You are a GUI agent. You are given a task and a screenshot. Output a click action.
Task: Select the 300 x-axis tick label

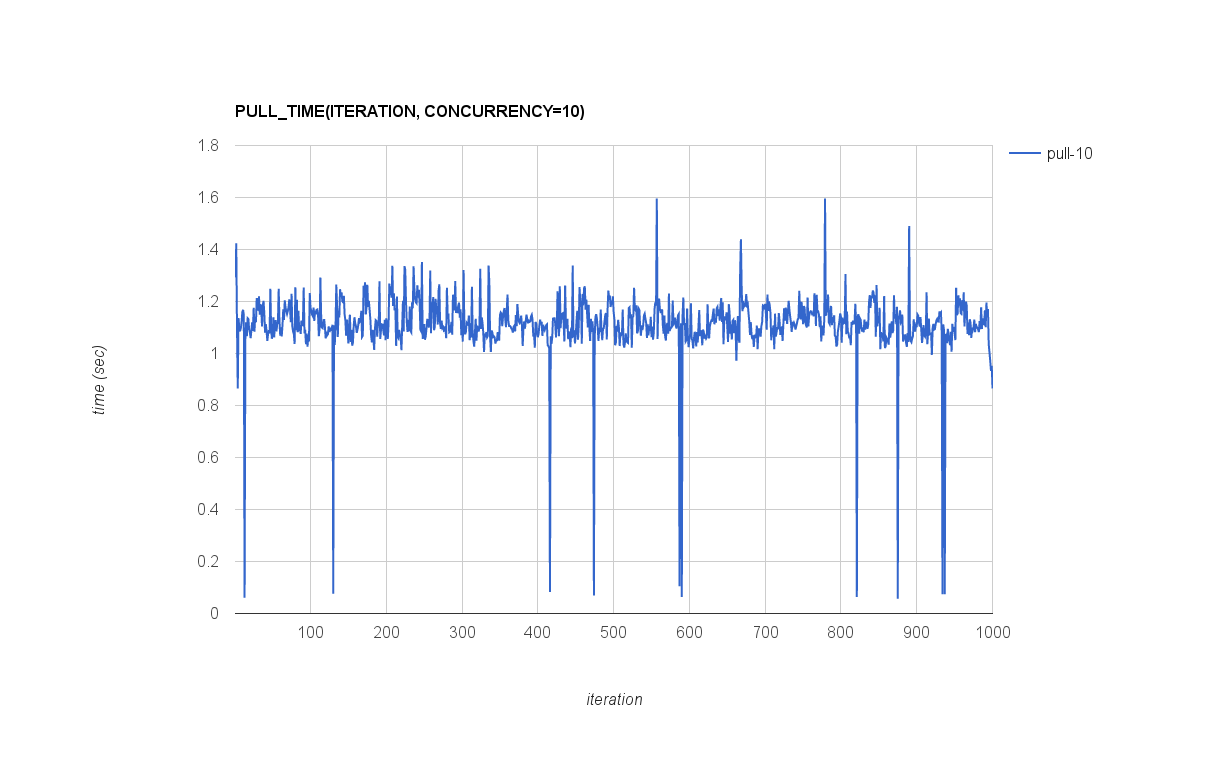(462, 632)
